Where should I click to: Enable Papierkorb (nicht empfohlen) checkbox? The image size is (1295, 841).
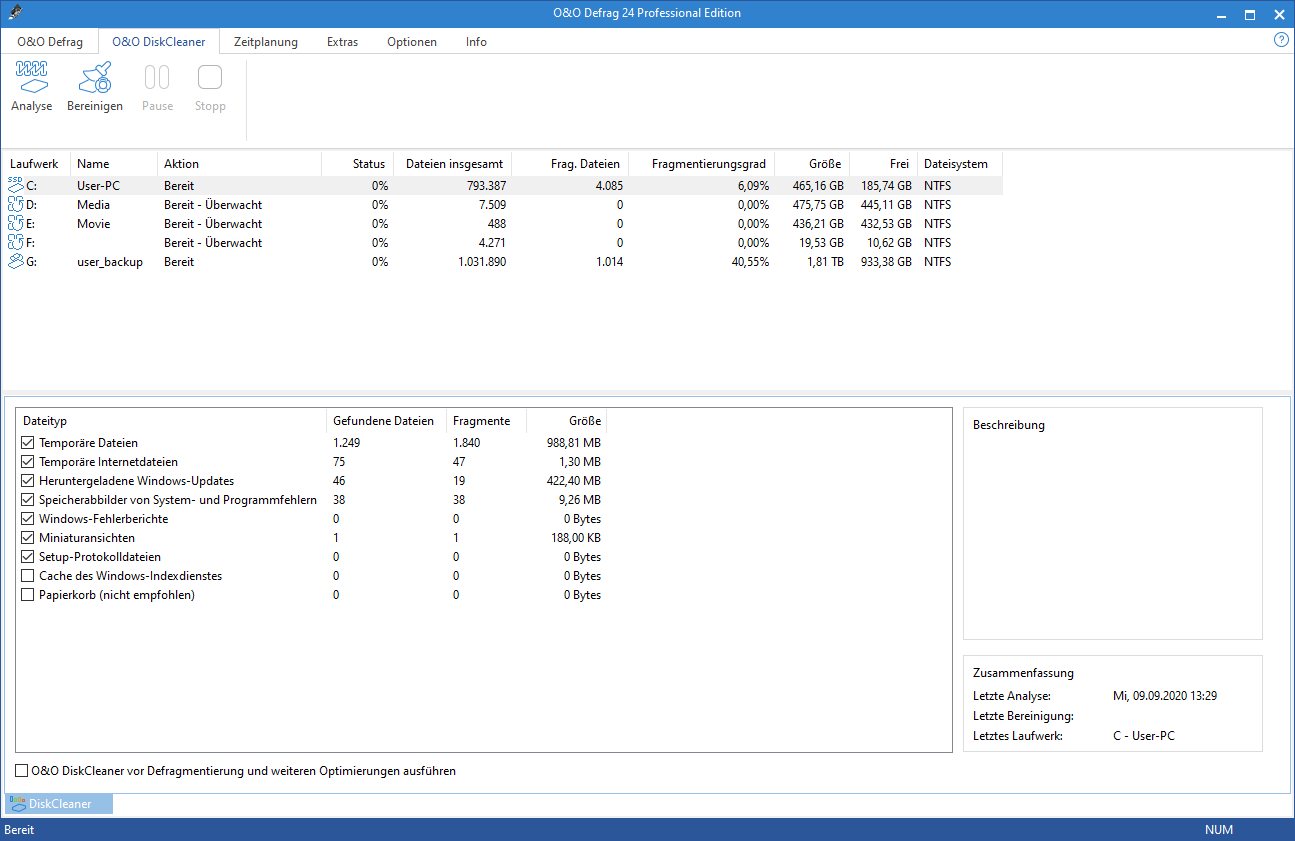click(x=28, y=595)
